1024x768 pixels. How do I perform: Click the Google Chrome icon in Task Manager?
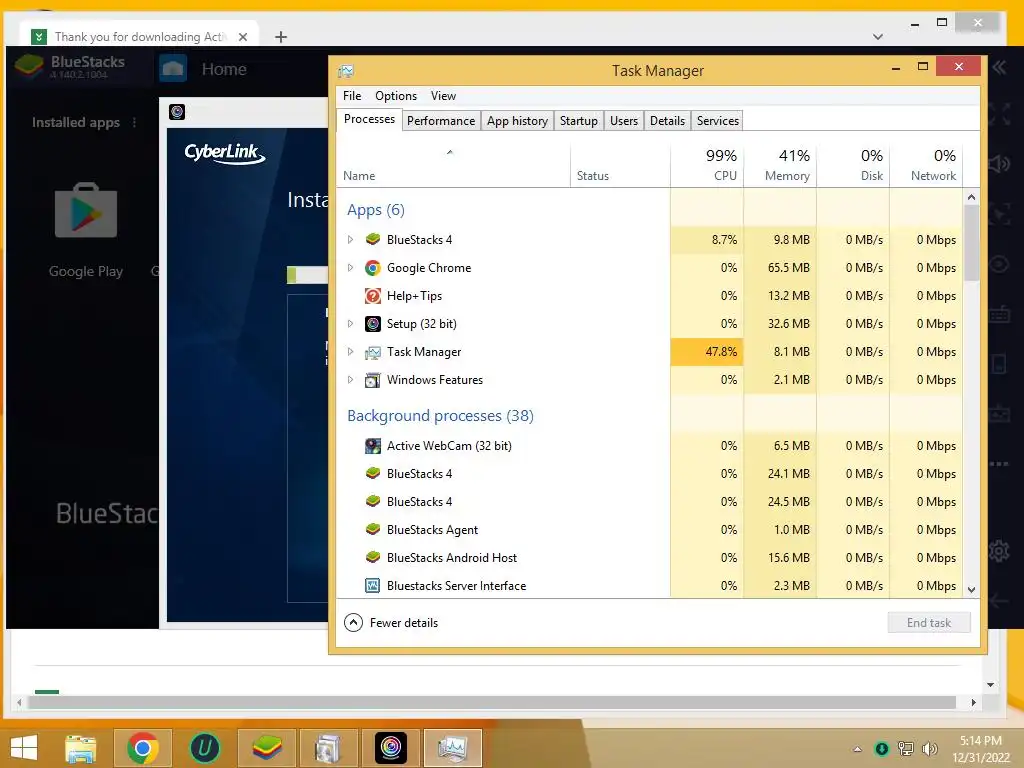[373, 268]
